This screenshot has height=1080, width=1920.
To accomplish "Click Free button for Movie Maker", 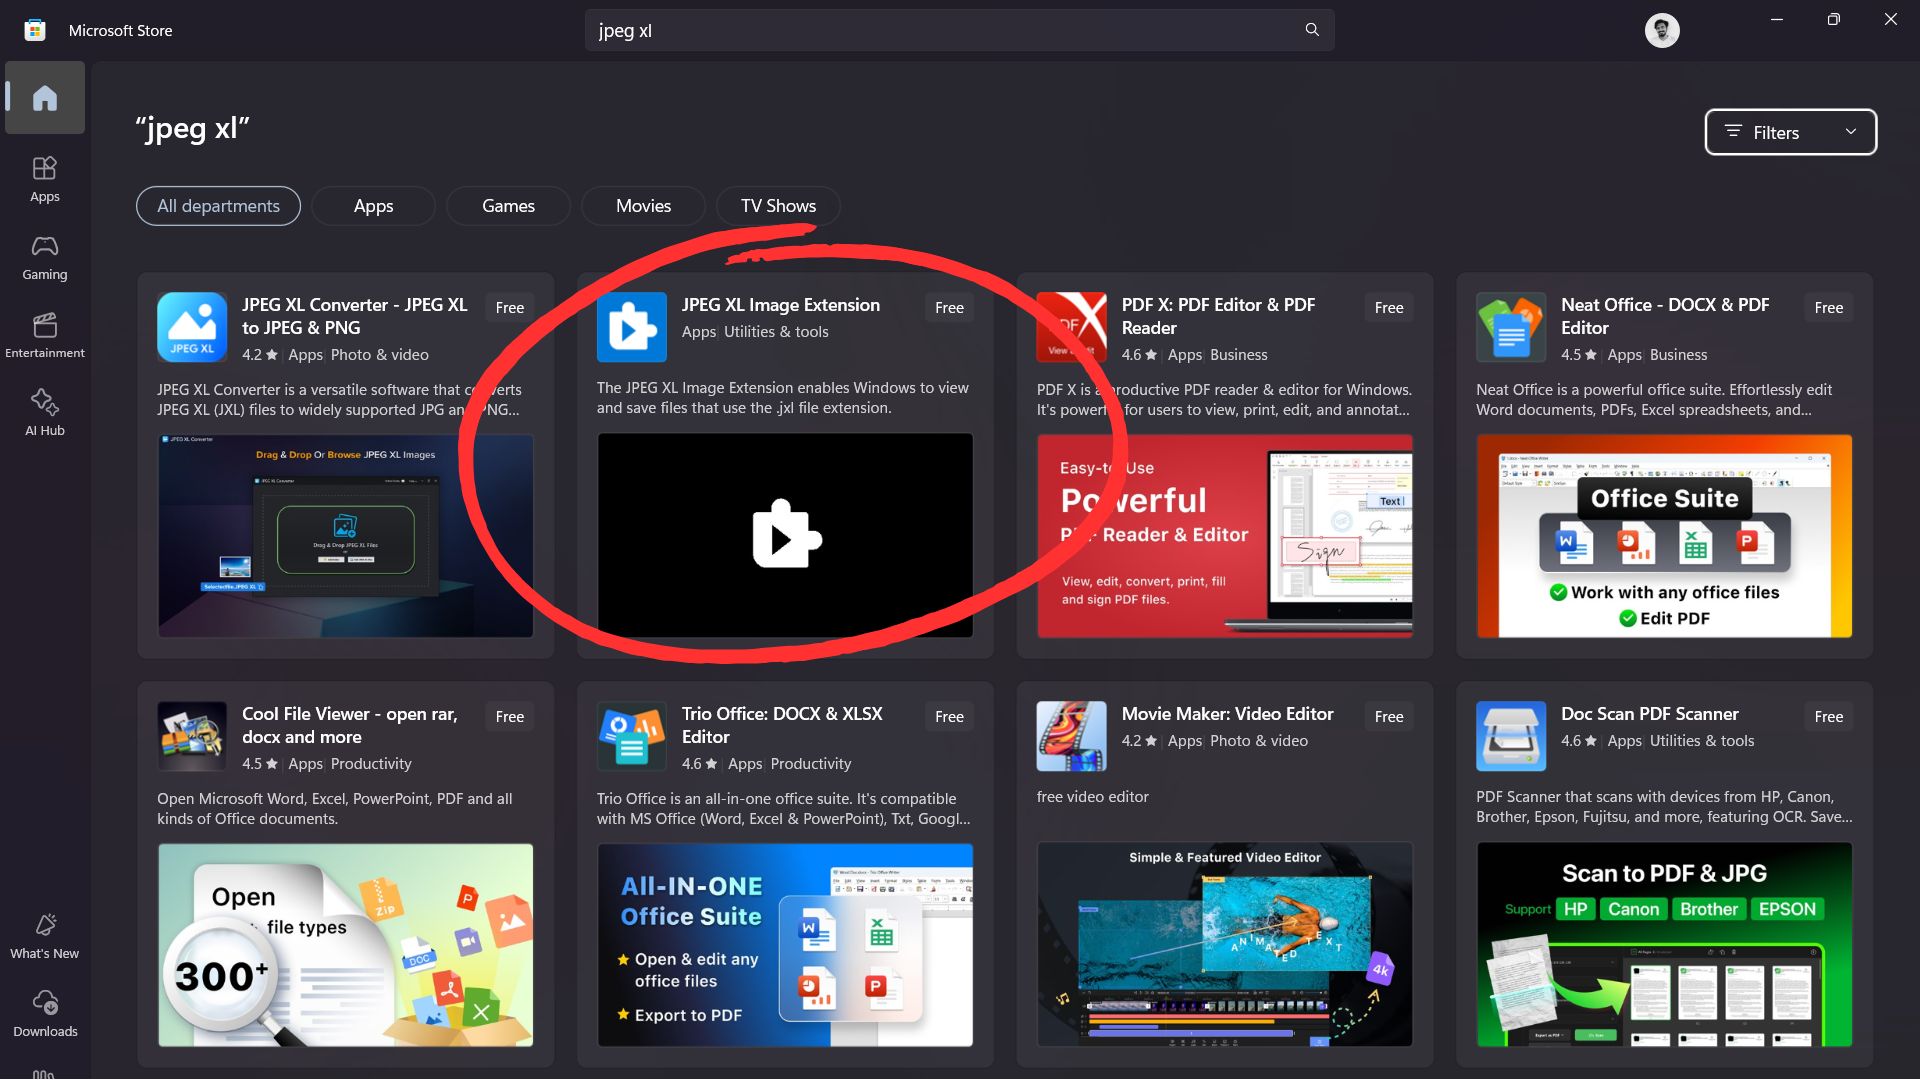I will [x=1389, y=717].
